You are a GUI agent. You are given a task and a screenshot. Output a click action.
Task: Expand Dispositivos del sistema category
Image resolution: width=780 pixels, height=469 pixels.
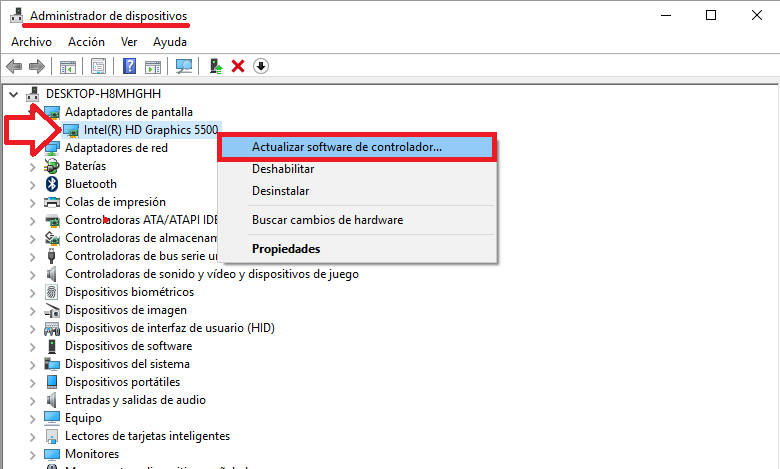tap(32, 365)
